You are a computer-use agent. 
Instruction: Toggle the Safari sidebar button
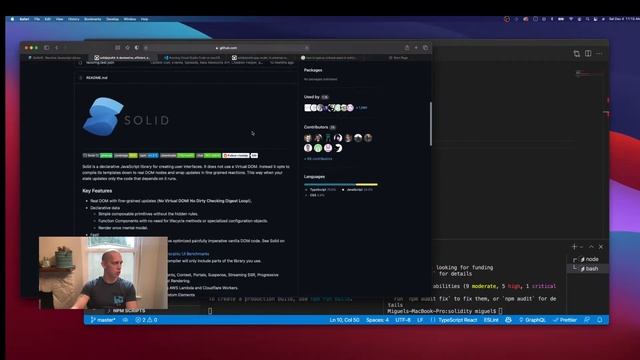point(47,48)
